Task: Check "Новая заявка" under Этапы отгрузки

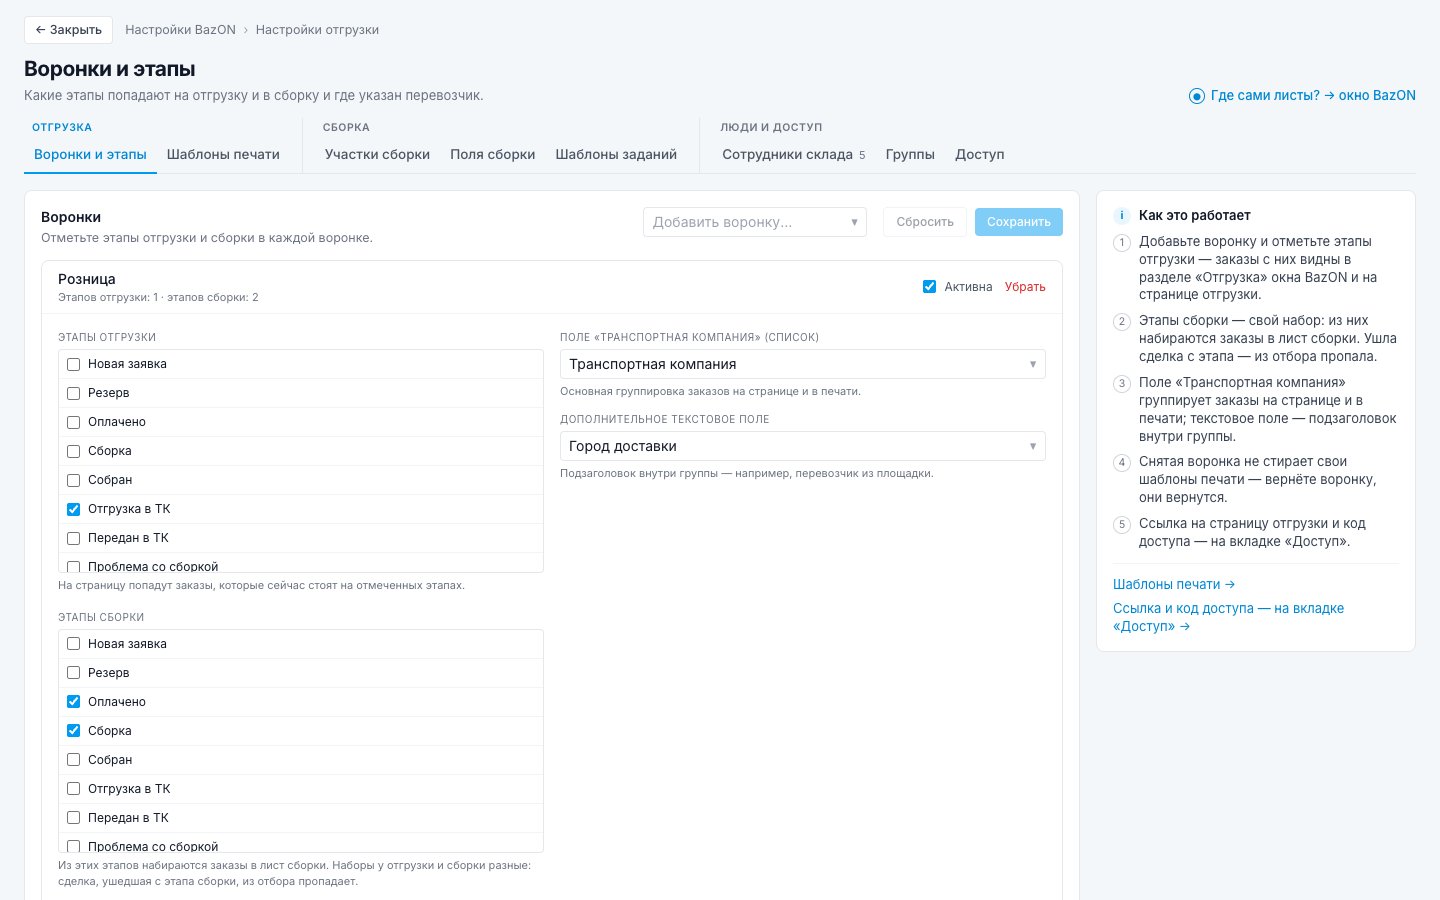Action: pos(73,364)
